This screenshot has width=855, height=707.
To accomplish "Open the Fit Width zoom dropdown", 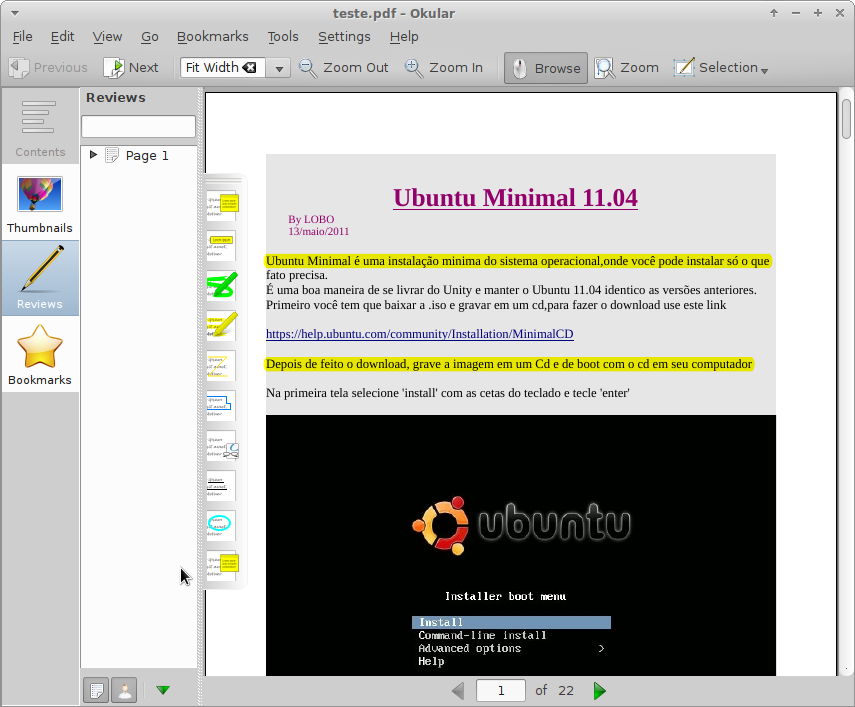I will pyautogui.click(x=279, y=68).
